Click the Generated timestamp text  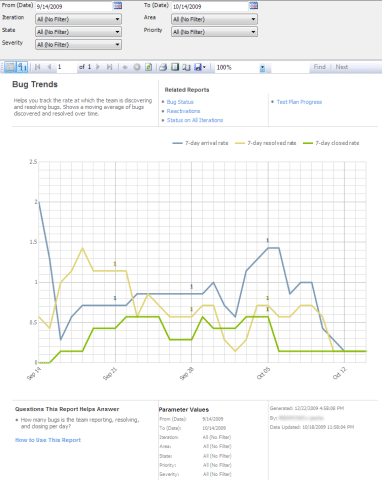(307, 408)
